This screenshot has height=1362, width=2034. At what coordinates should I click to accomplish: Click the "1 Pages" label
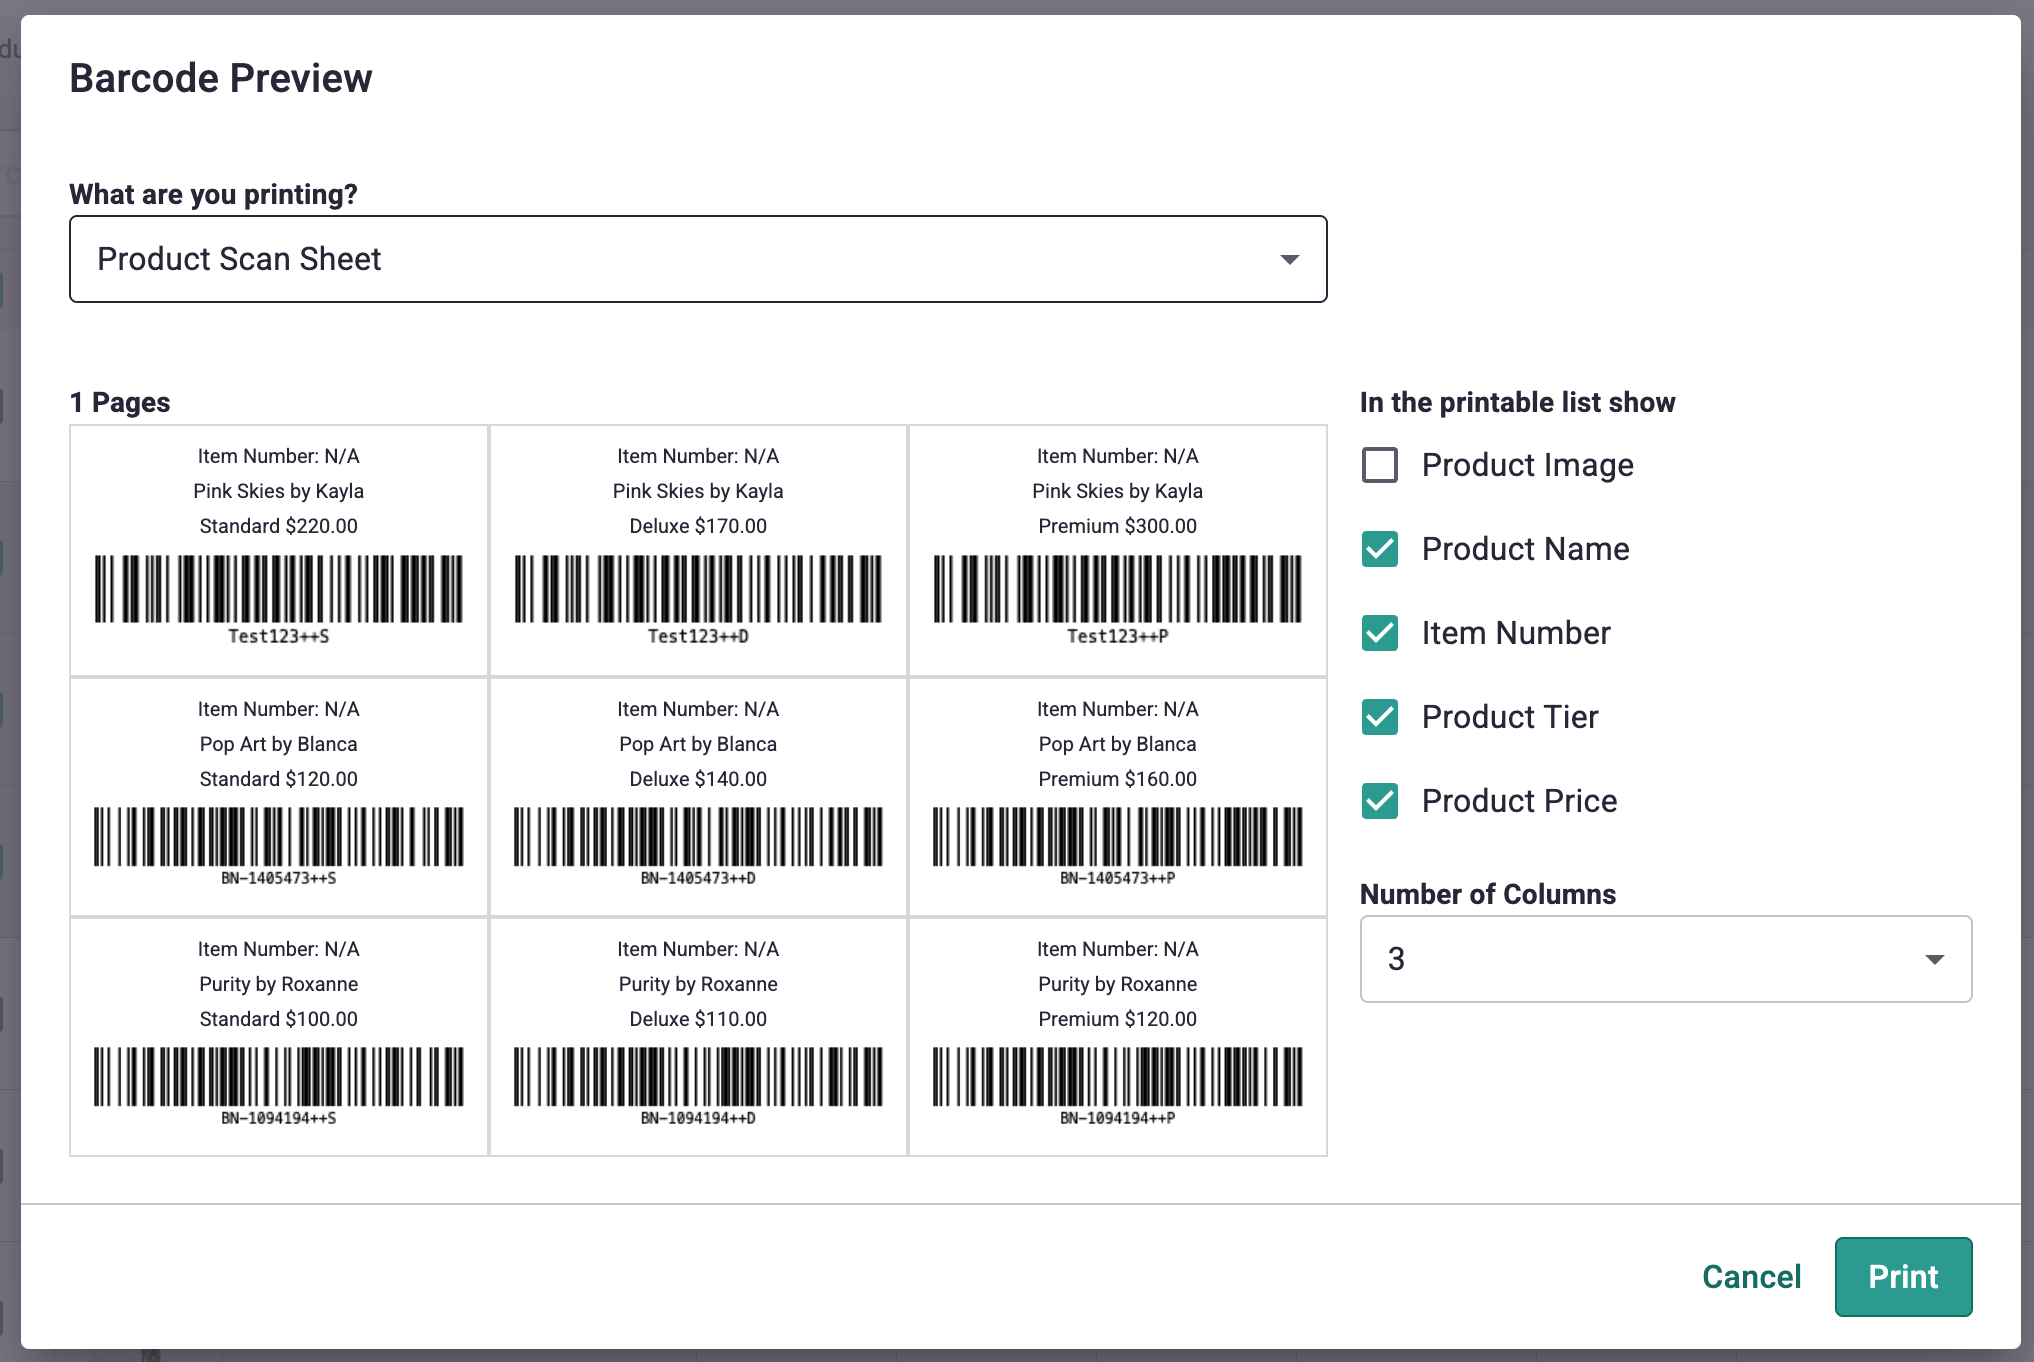(119, 402)
